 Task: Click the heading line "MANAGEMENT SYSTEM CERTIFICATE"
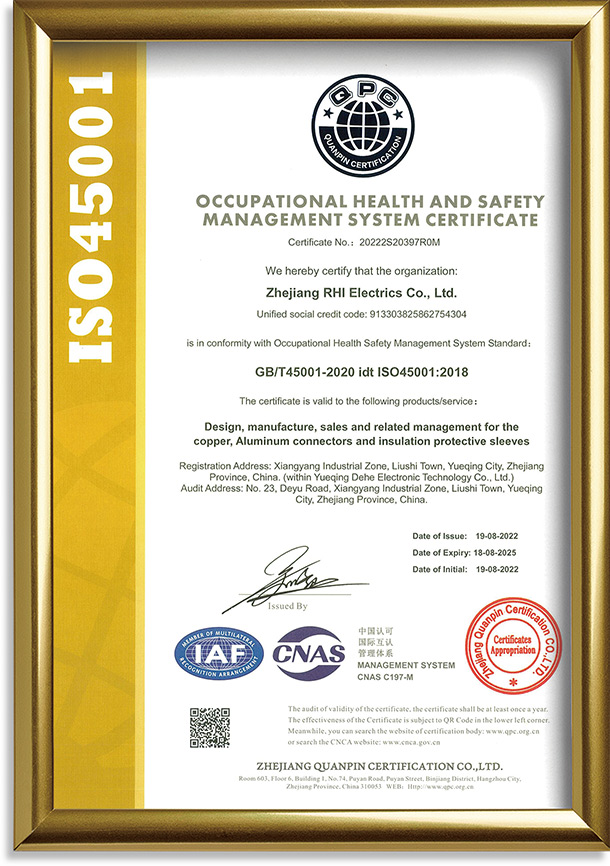[x=370, y=220]
